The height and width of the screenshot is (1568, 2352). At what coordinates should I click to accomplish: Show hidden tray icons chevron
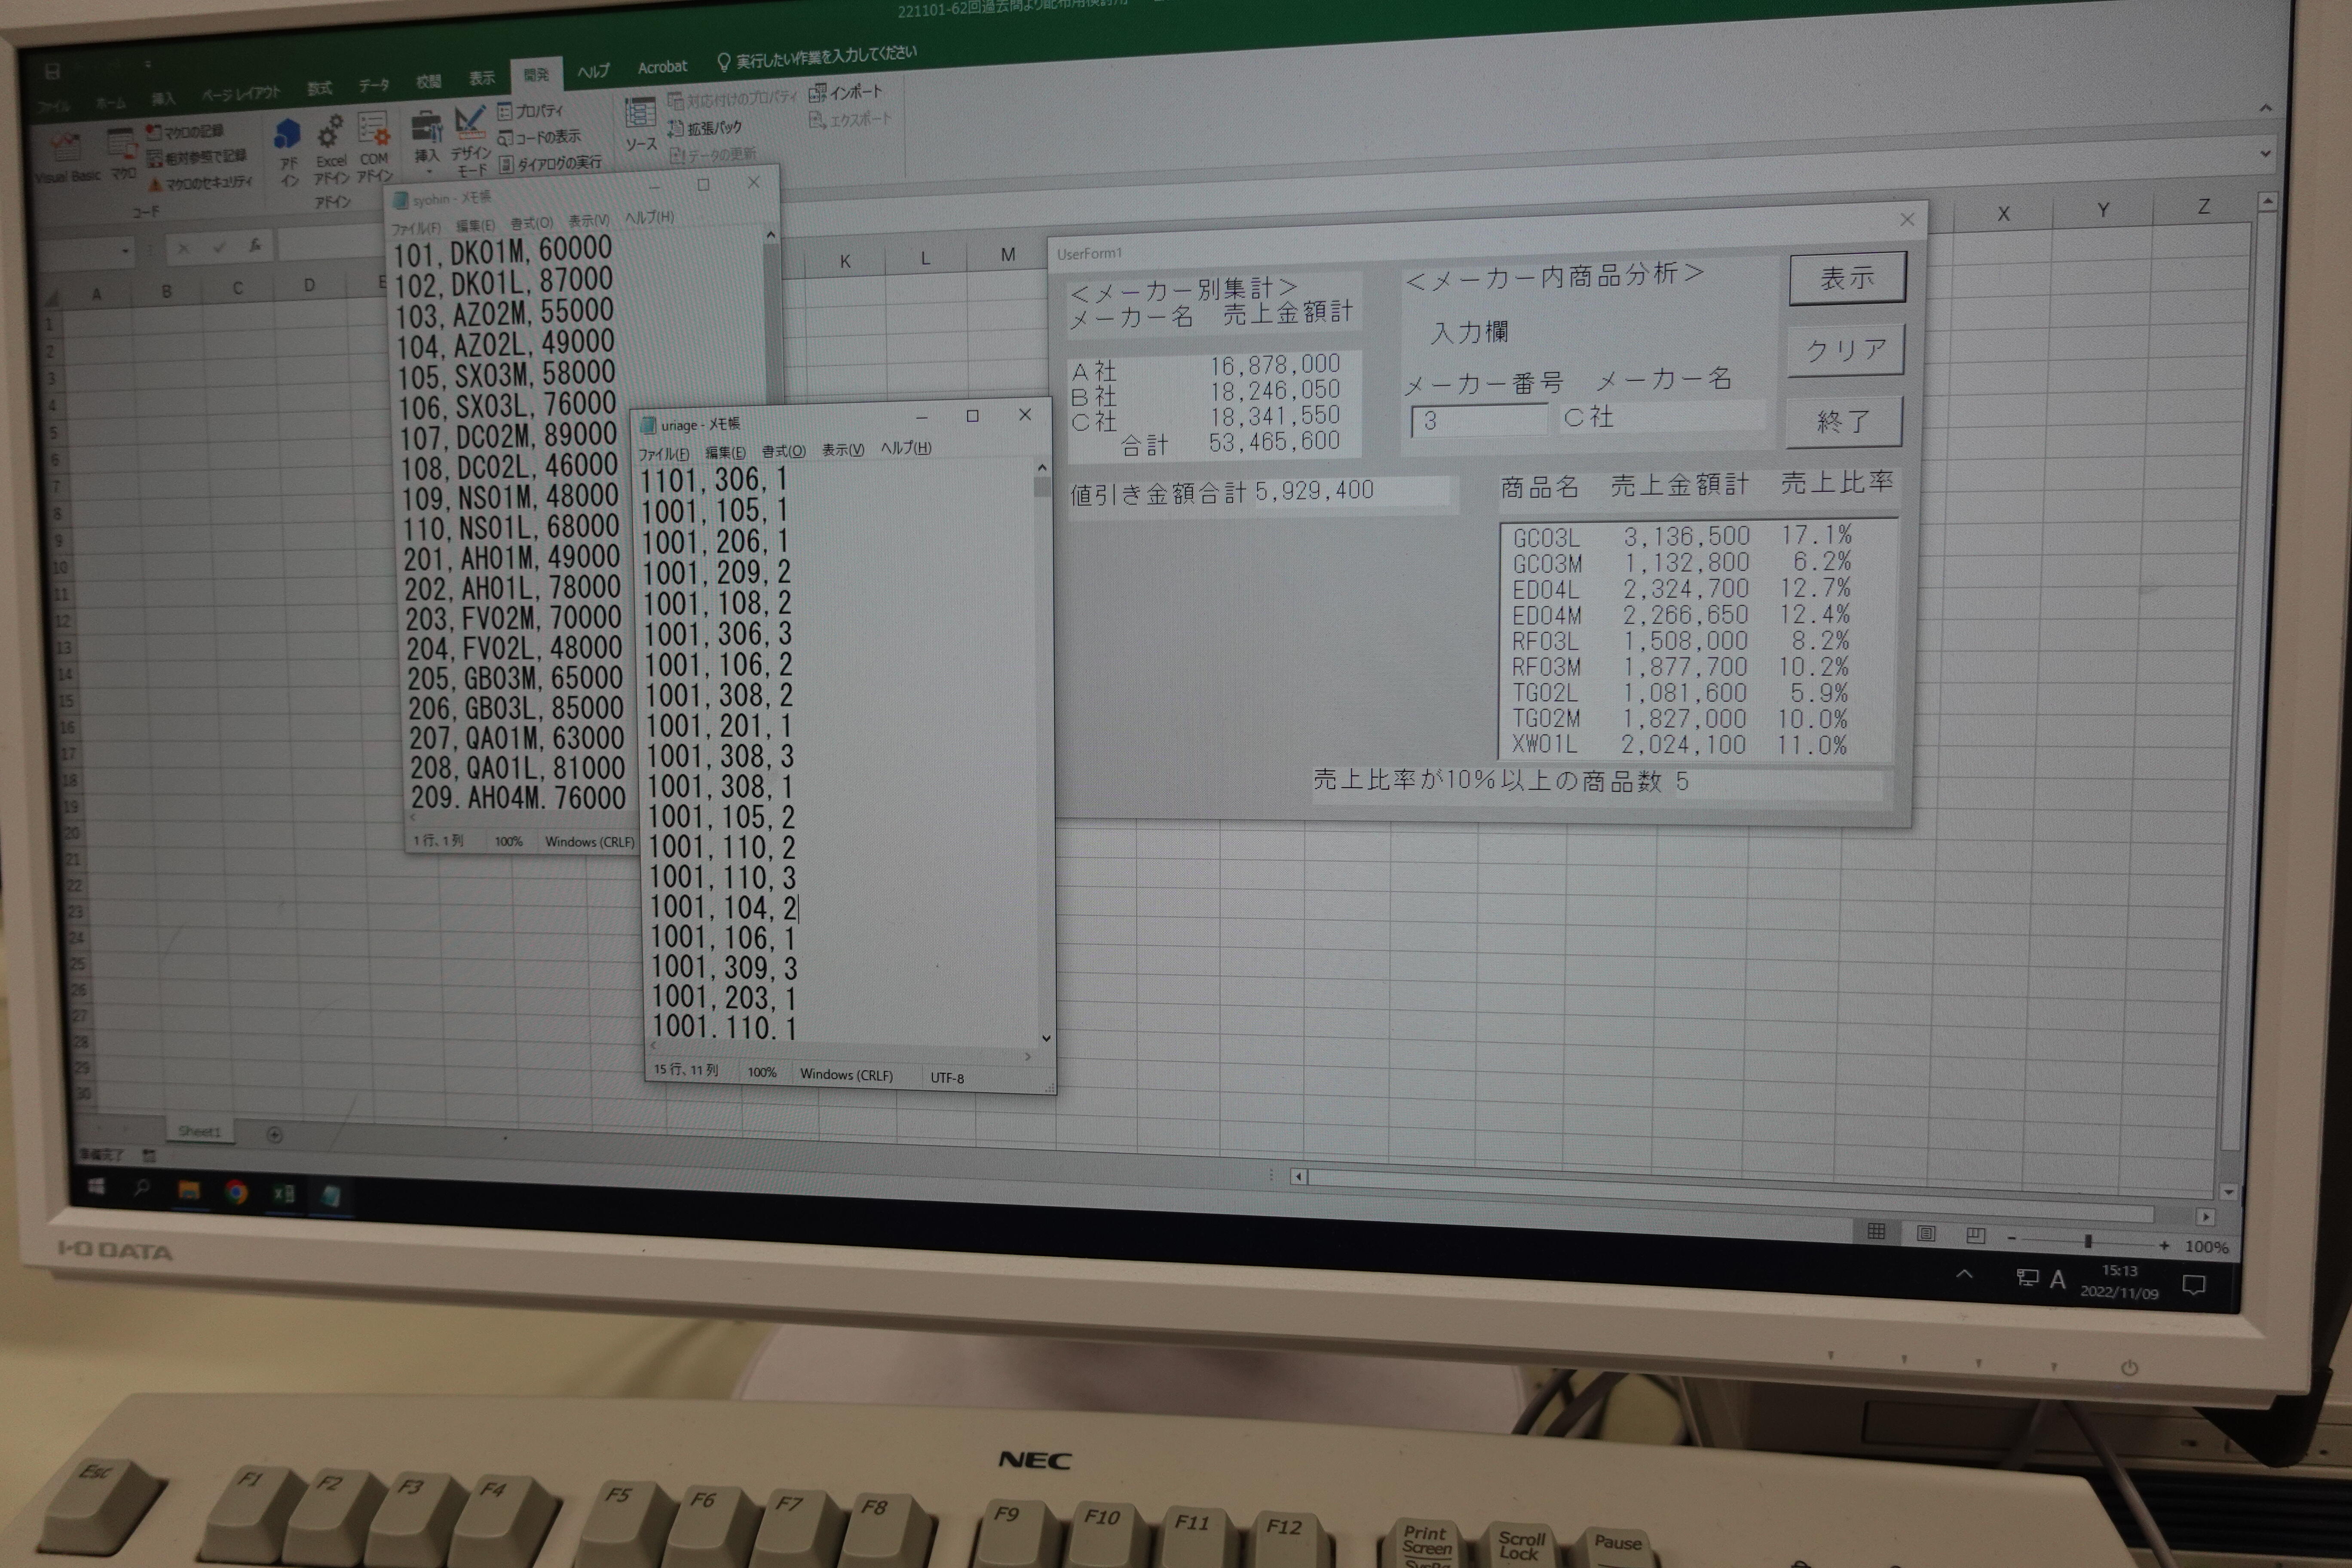click(x=1964, y=1274)
